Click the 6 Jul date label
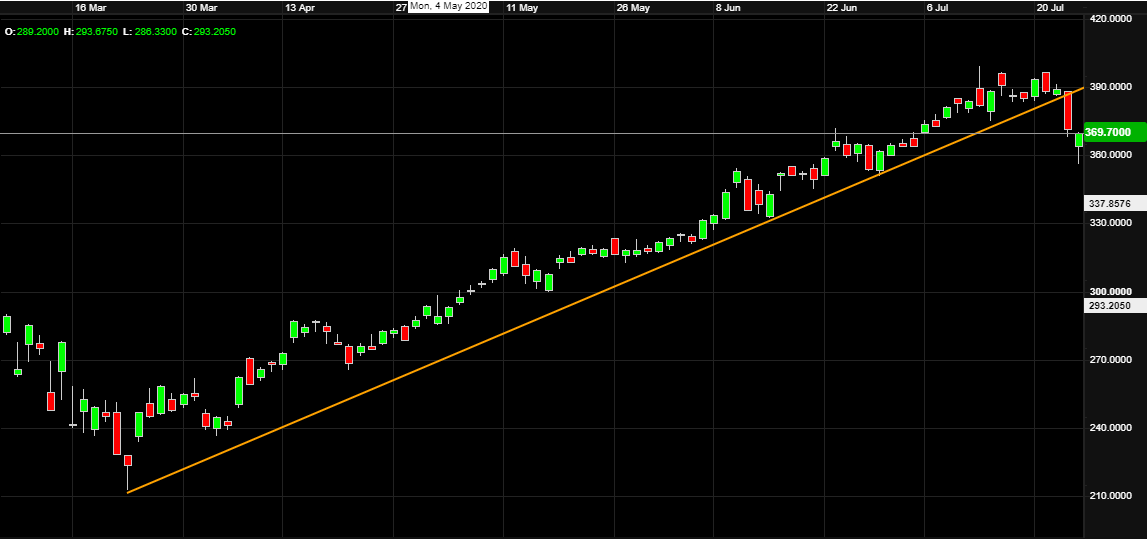 coord(940,7)
